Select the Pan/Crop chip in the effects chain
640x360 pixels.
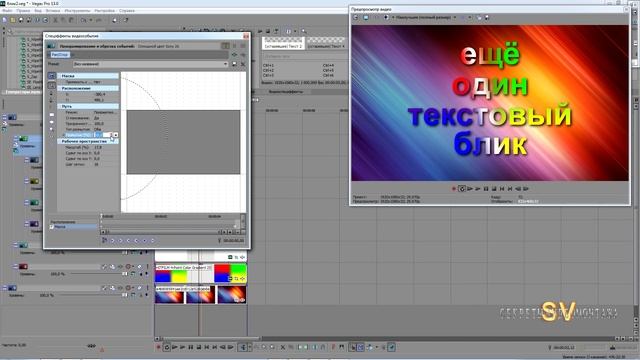click(60, 55)
